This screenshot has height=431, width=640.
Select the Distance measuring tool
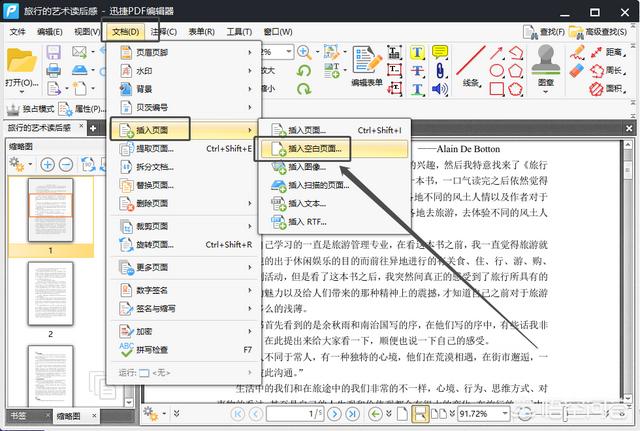click(608, 52)
